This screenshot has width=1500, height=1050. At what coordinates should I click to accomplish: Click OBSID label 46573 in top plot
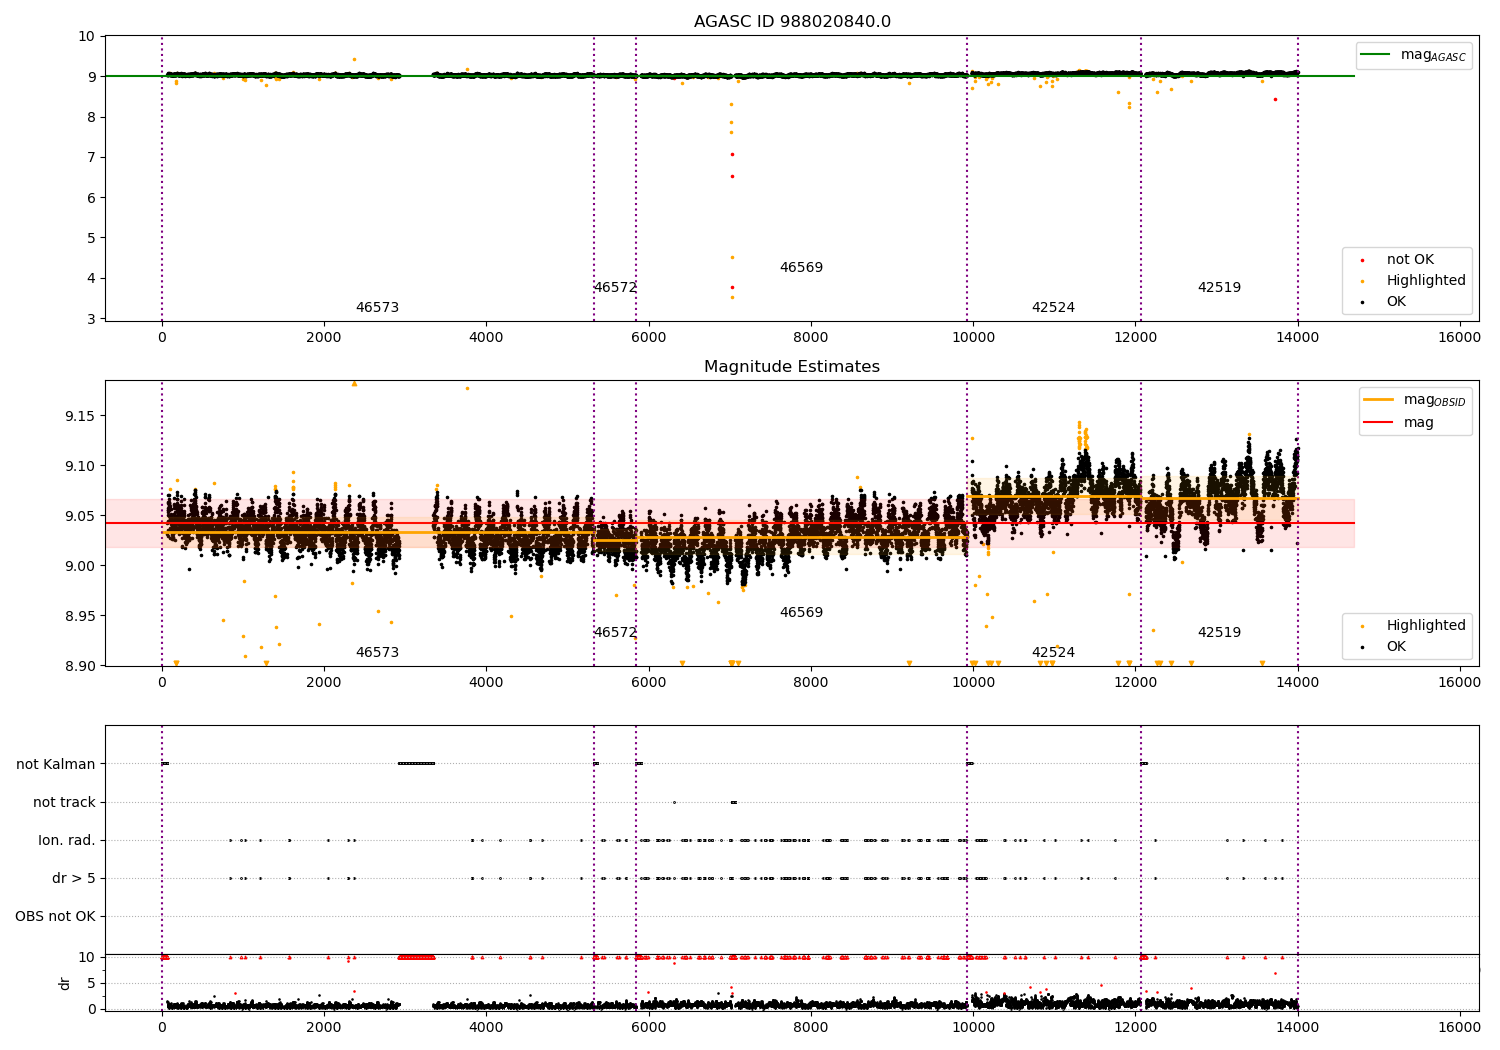coord(377,308)
